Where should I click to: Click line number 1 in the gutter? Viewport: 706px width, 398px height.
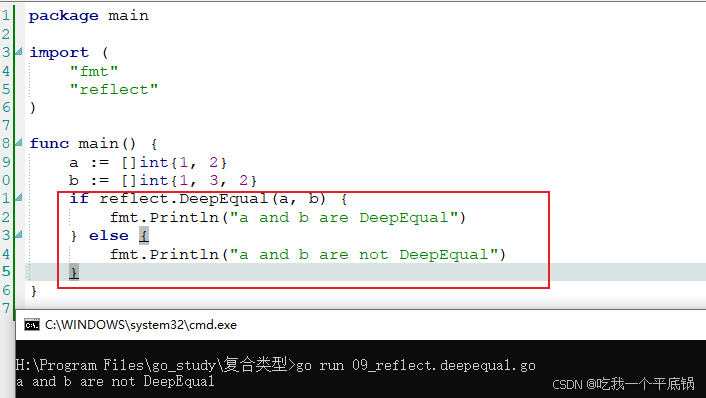(6, 16)
